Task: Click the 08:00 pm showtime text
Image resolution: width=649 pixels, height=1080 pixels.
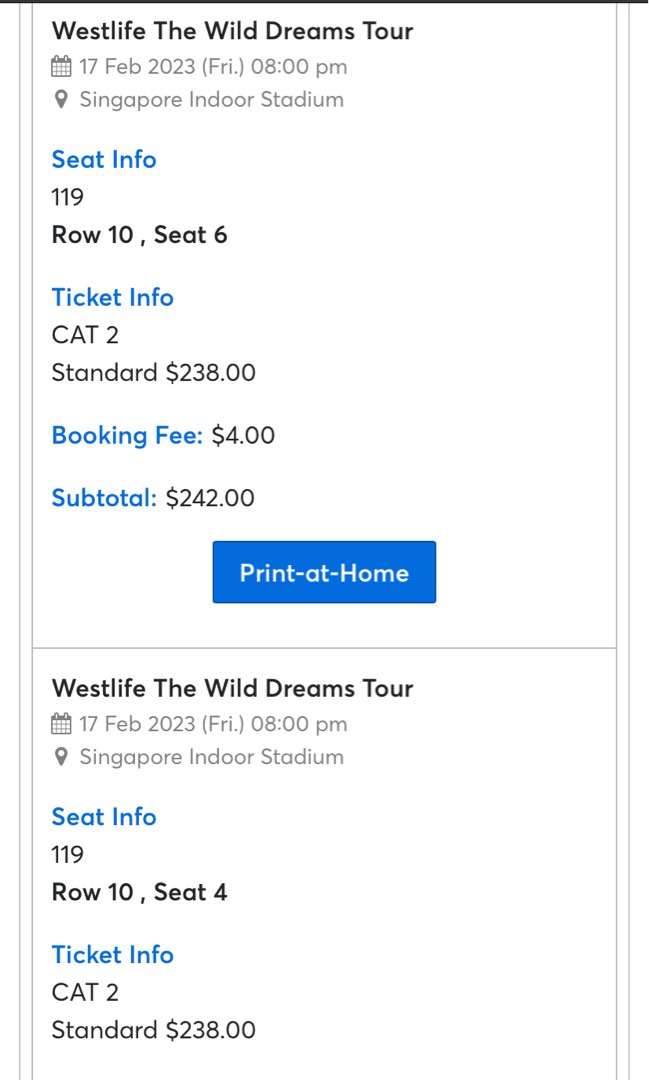Action: [x=297, y=66]
